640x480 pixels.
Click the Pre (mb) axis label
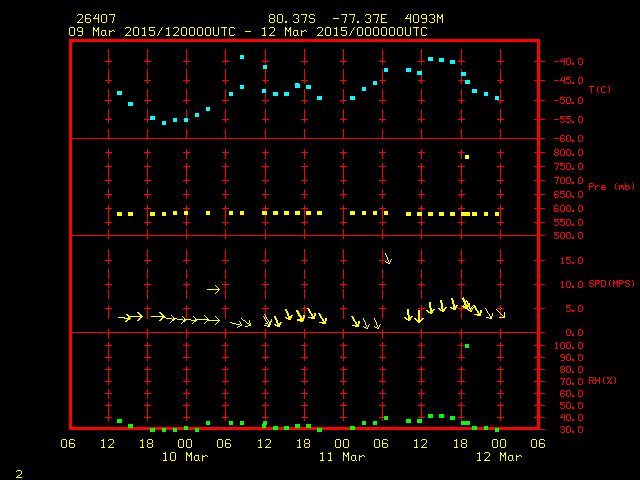[611, 187]
